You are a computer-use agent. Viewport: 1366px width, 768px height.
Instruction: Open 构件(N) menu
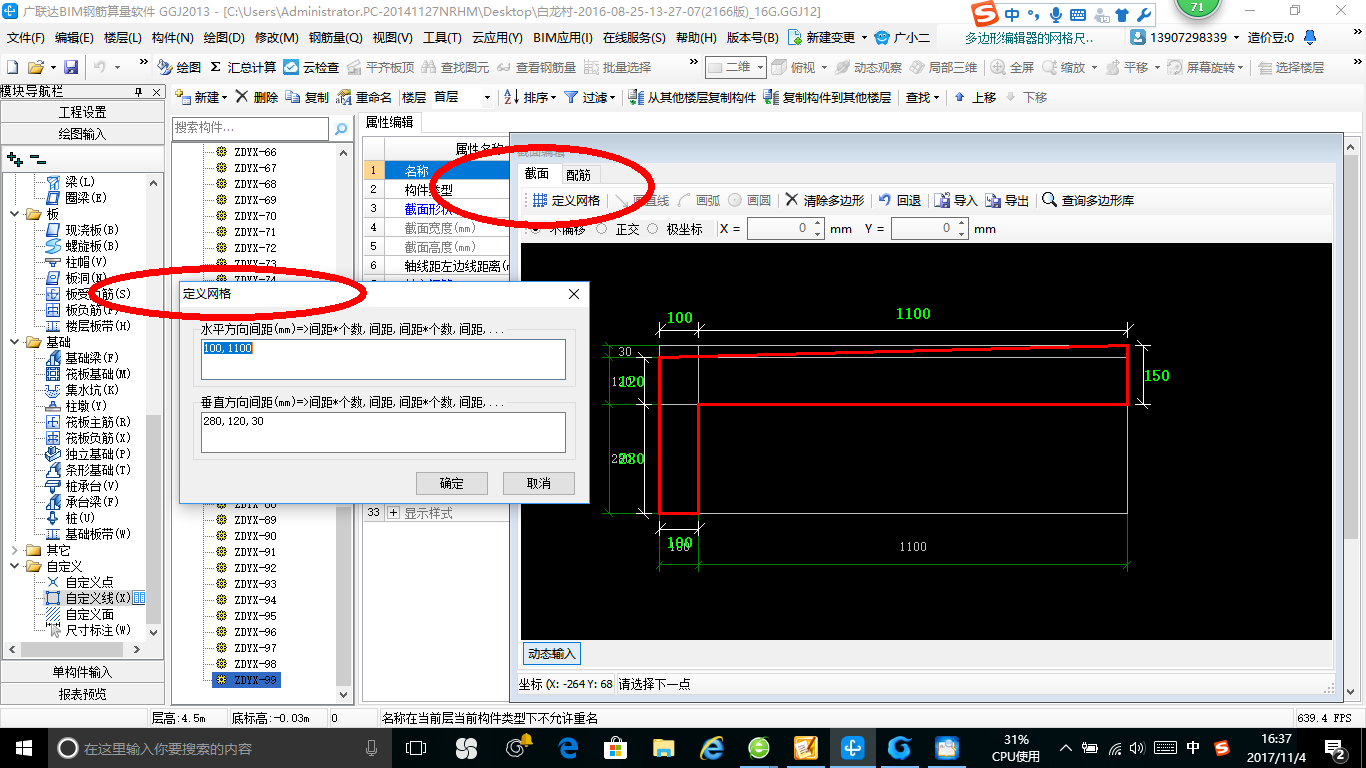(172, 37)
